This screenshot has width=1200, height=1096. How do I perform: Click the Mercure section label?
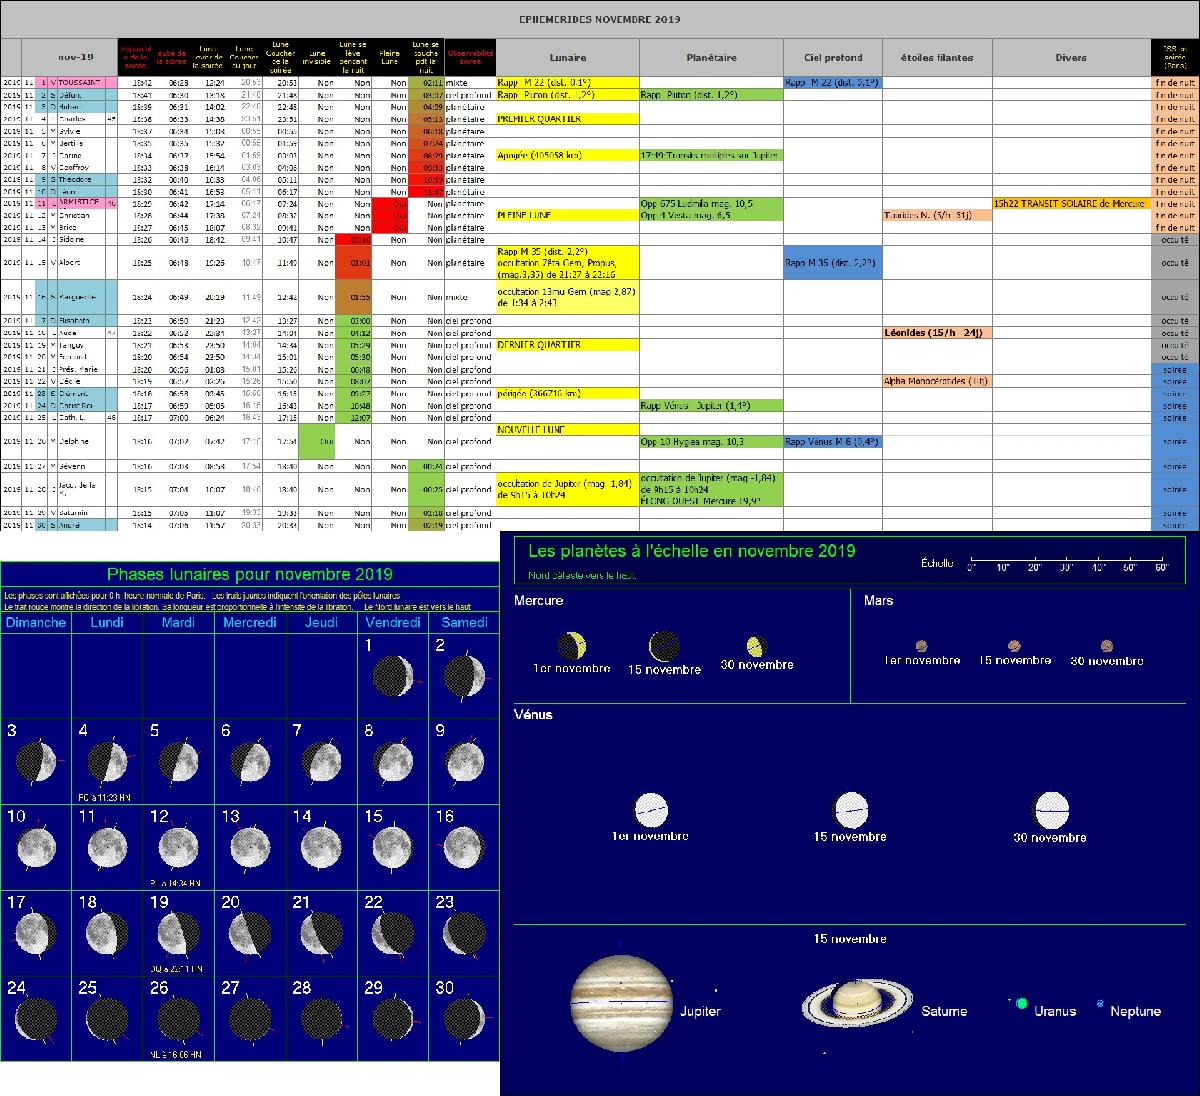(x=538, y=601)
